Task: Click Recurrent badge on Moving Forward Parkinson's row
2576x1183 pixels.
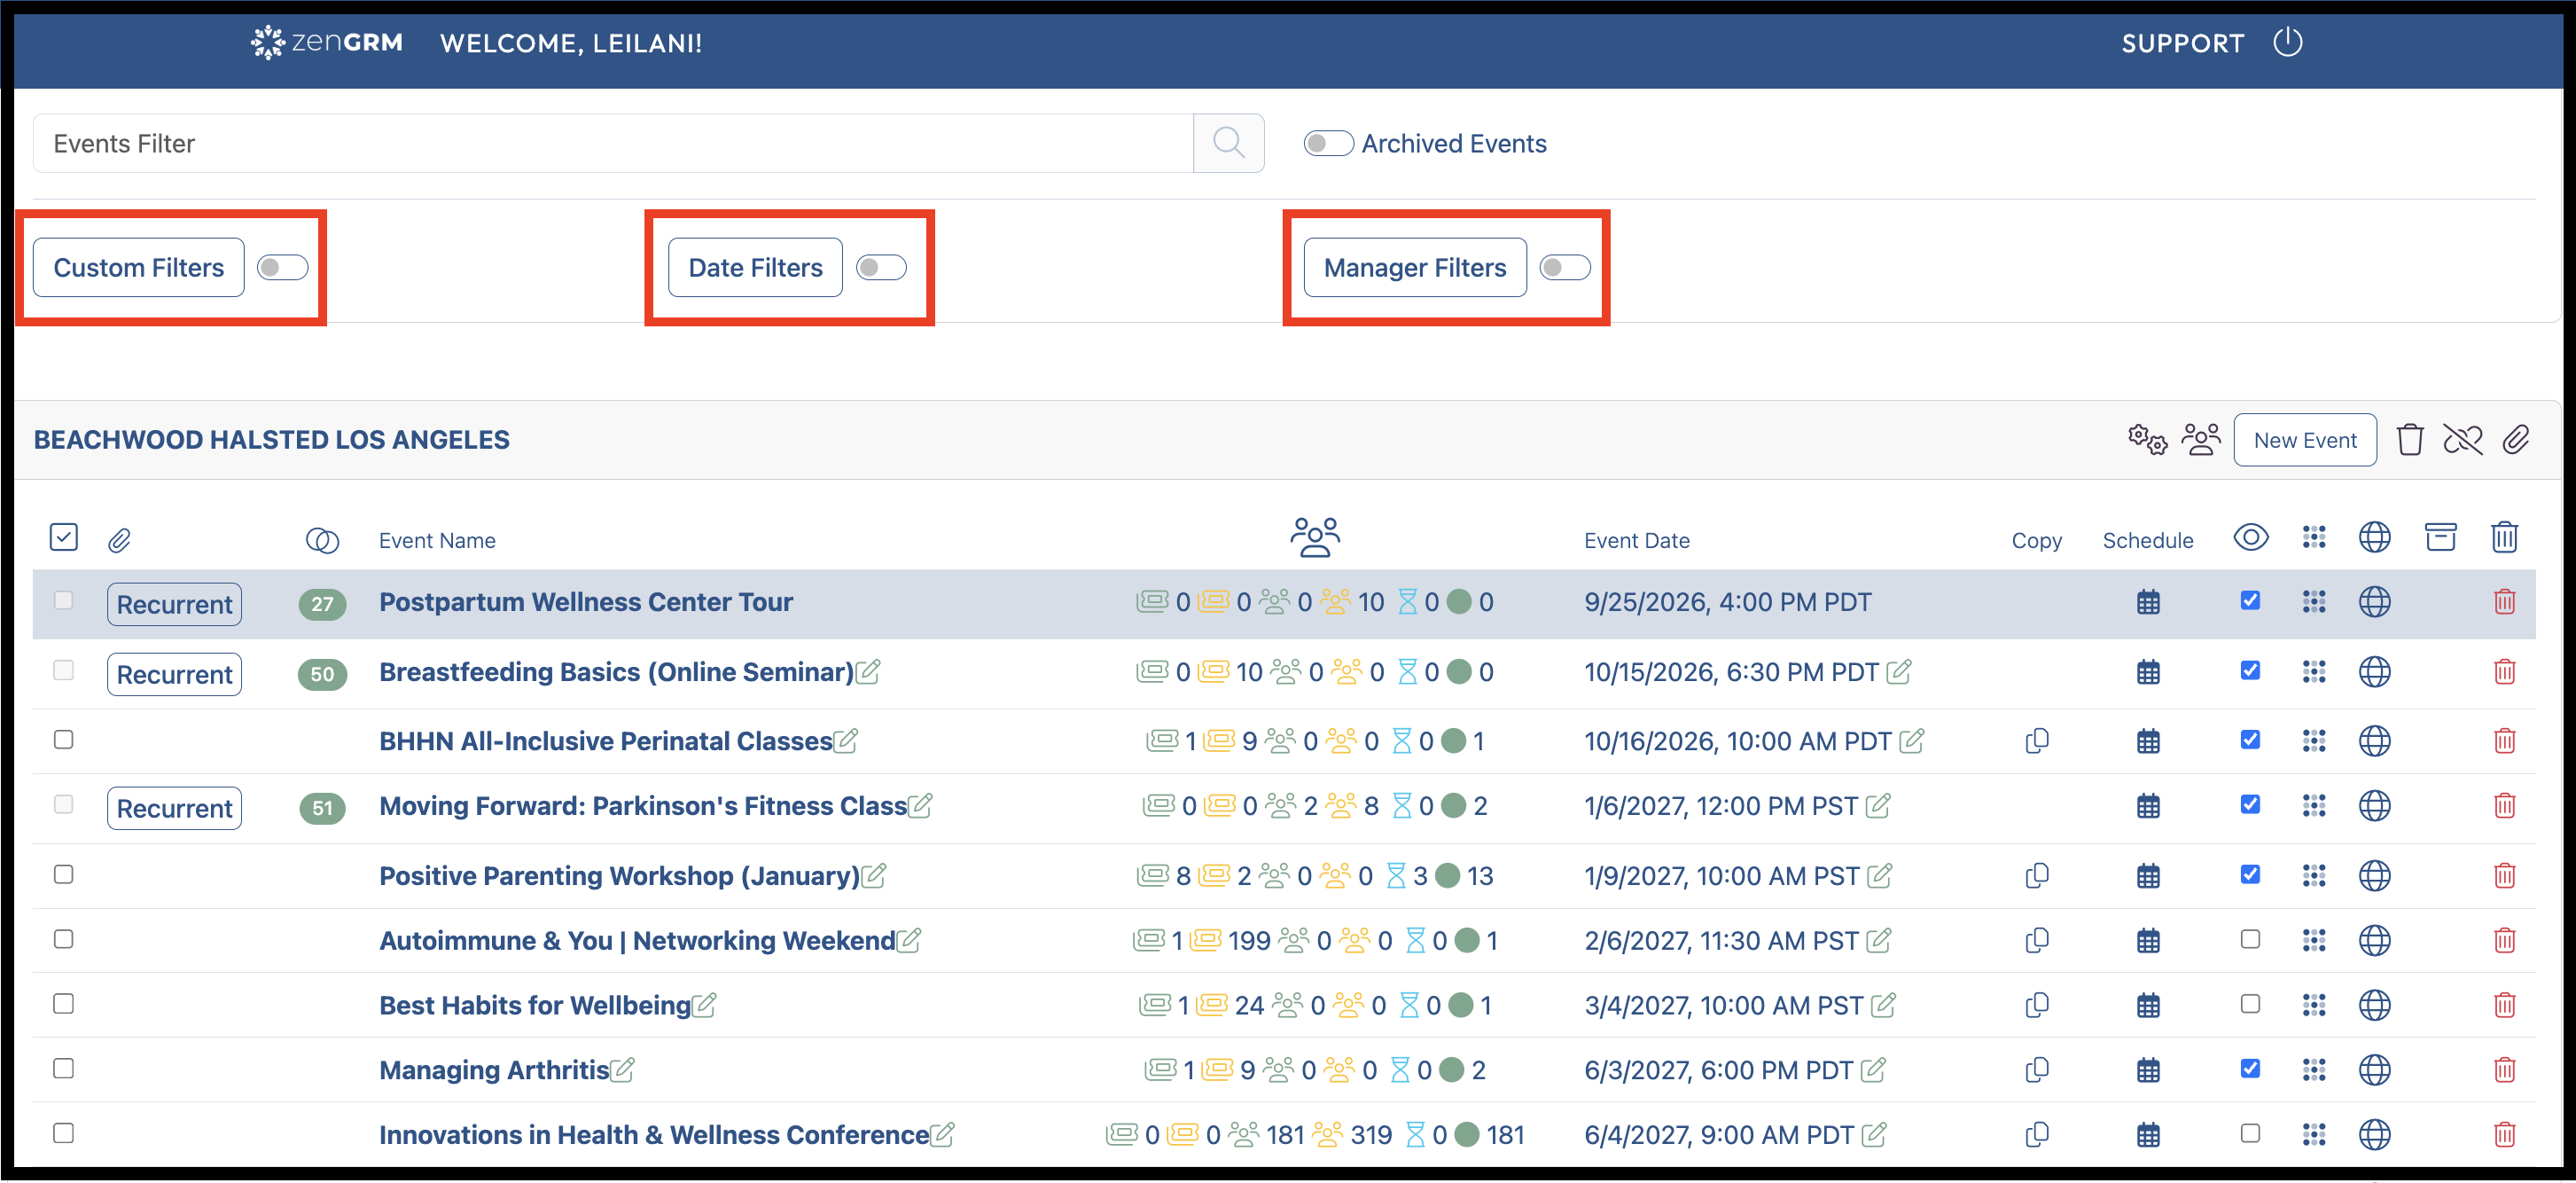Action: click(x=174, y=808)
